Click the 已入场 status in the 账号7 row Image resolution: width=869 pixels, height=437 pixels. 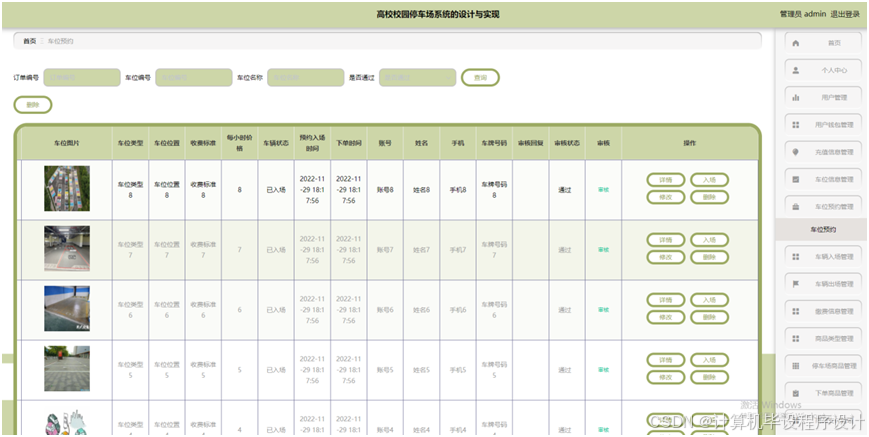tap(276, 250)
